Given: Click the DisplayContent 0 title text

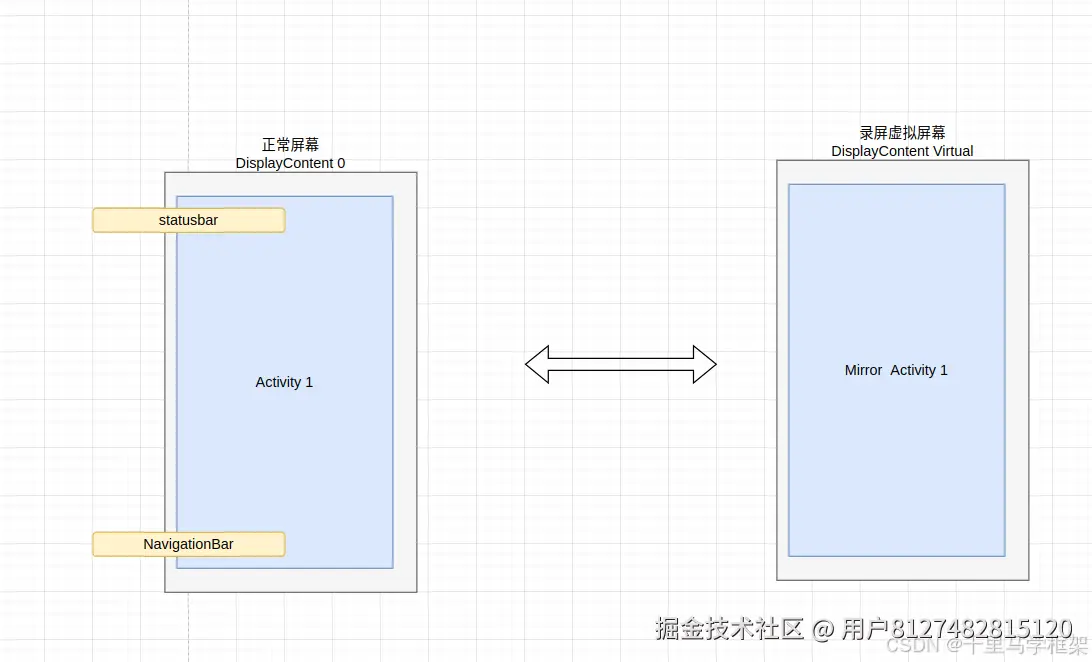Looking at the screenshot, I should (x=290, y=163).
